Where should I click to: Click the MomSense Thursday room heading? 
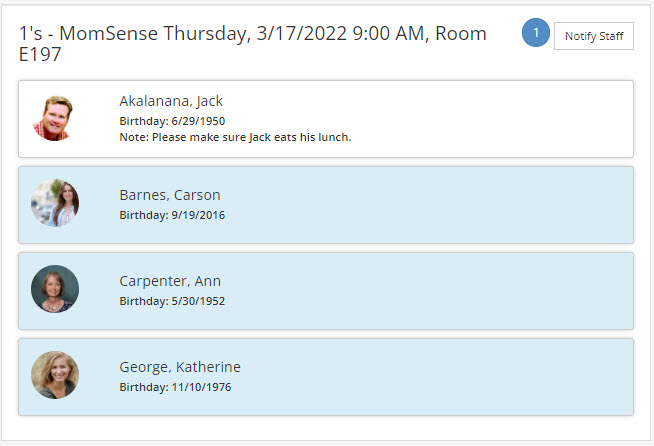point(253,43)
